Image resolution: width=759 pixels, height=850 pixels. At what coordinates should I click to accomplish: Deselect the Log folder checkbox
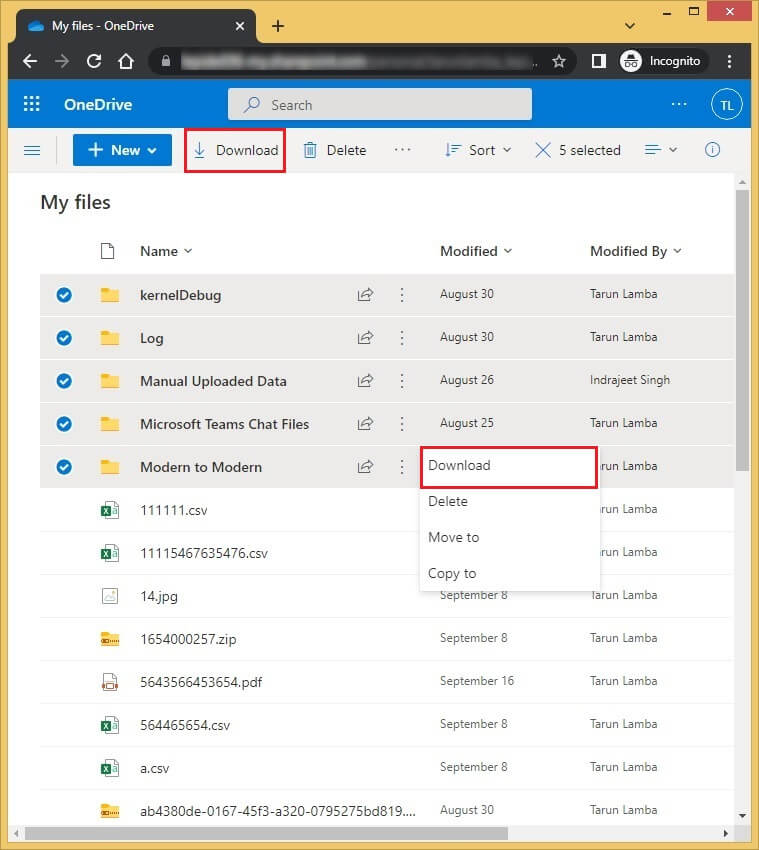pos(64,338)
